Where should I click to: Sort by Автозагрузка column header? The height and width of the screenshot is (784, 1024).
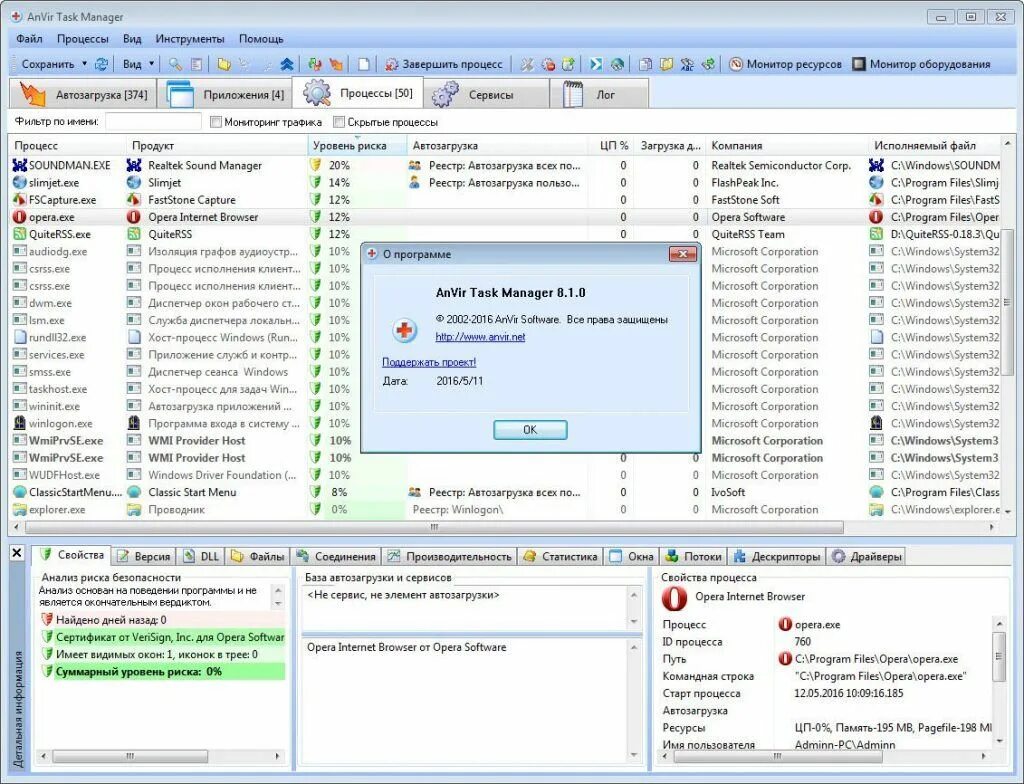pyautogui.click(x=498, y=146)
